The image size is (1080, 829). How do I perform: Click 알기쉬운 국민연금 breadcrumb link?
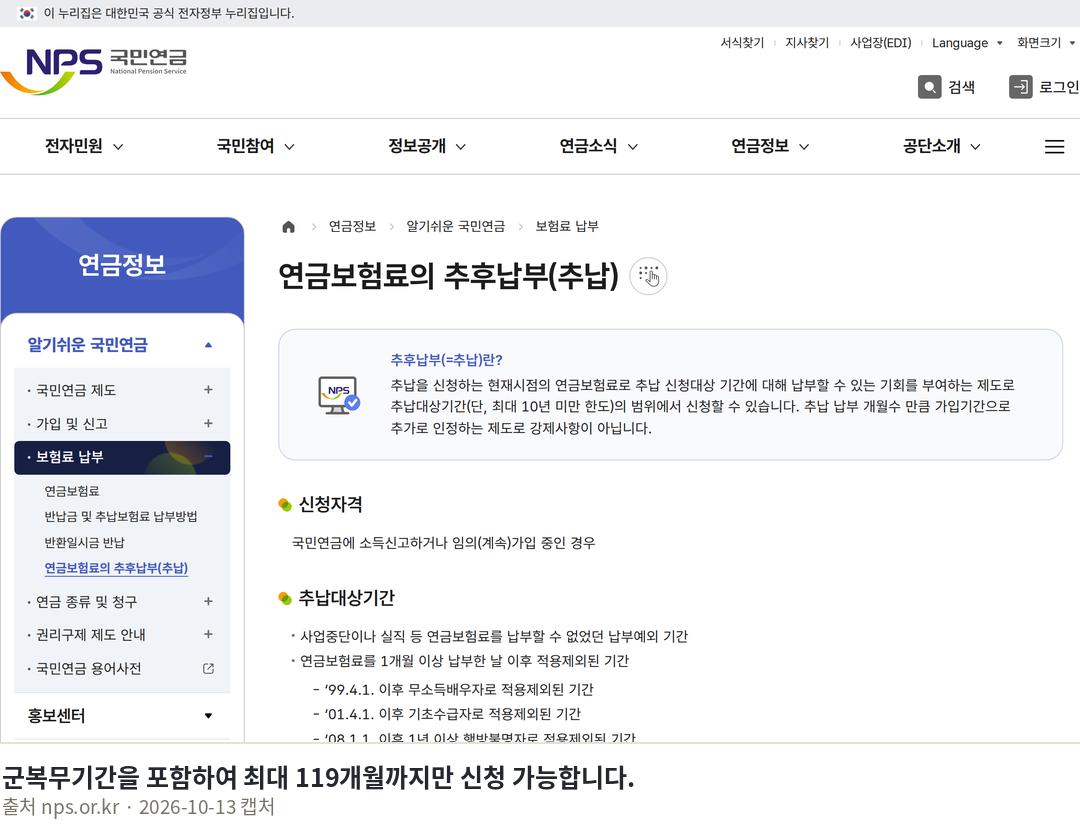(455, 227)
